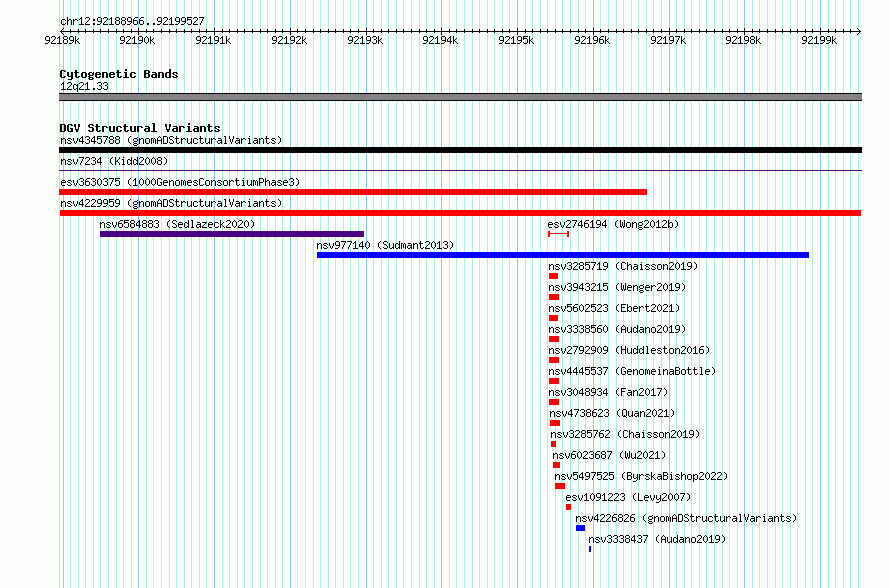This screenshot has height=588, width=890.
Task: Click red glyph under esv1091223
Action: 569,507
